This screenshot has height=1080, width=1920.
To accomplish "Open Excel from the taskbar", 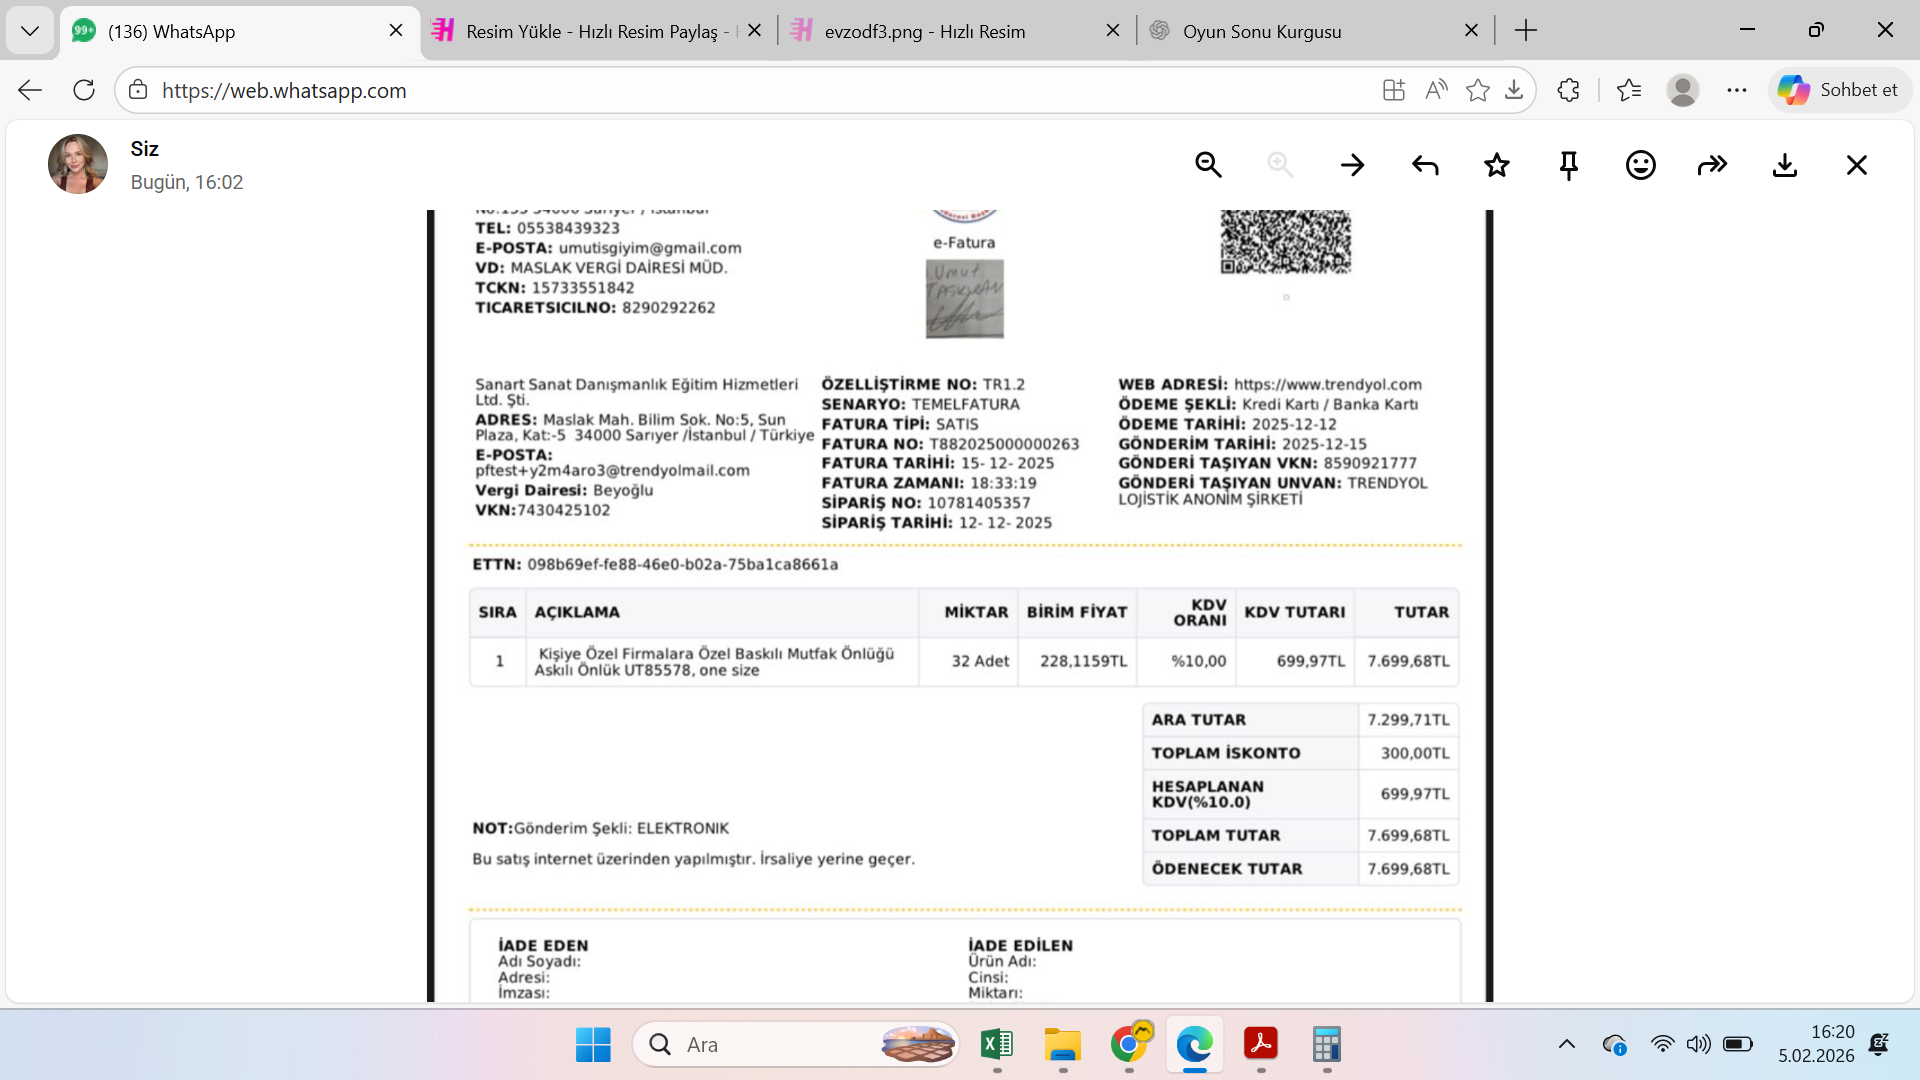I will pos(997,1045).
